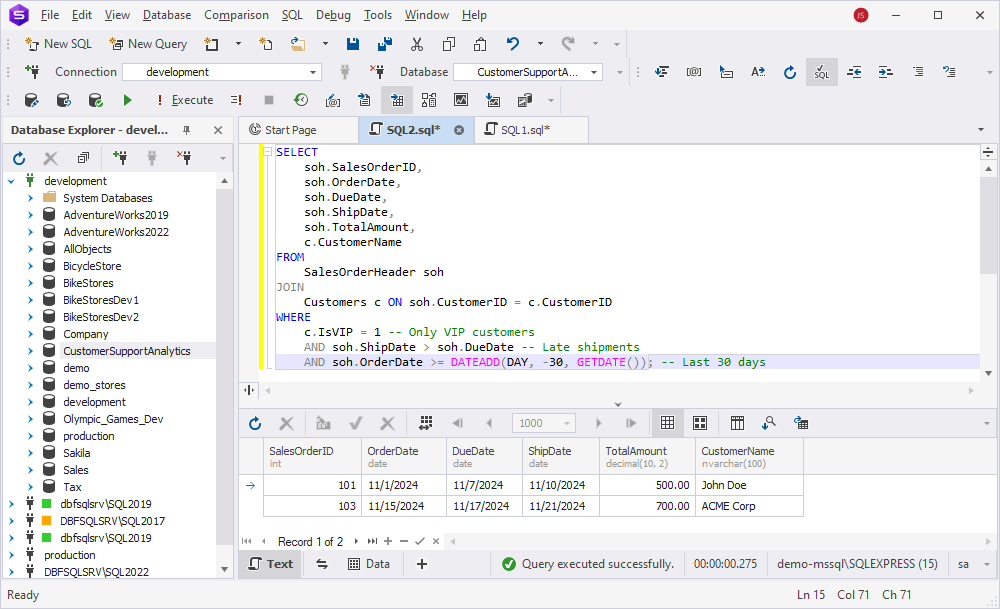Select the Sakila database in the tree
Viewport: 1000px width, 609px height.
point(77,453)
